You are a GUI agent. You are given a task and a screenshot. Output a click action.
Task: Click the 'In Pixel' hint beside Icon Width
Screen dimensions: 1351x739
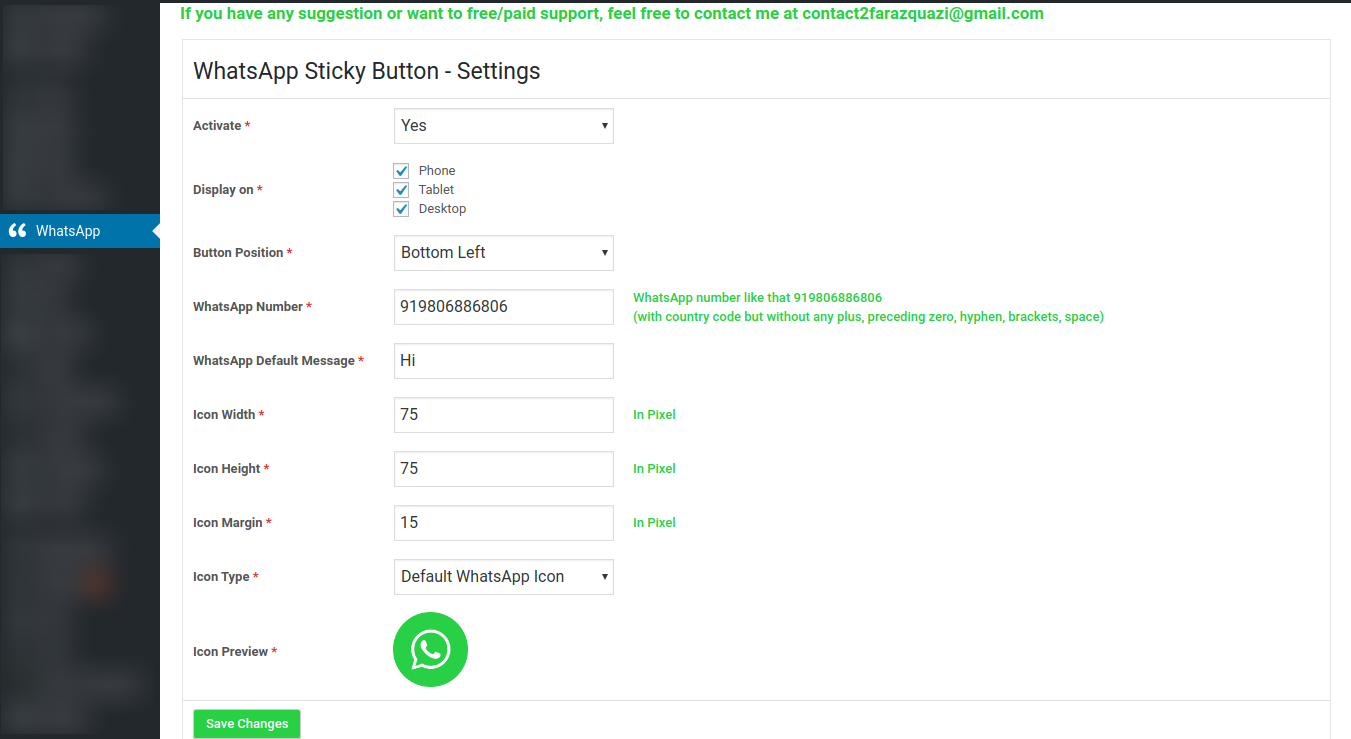[654, 415]
